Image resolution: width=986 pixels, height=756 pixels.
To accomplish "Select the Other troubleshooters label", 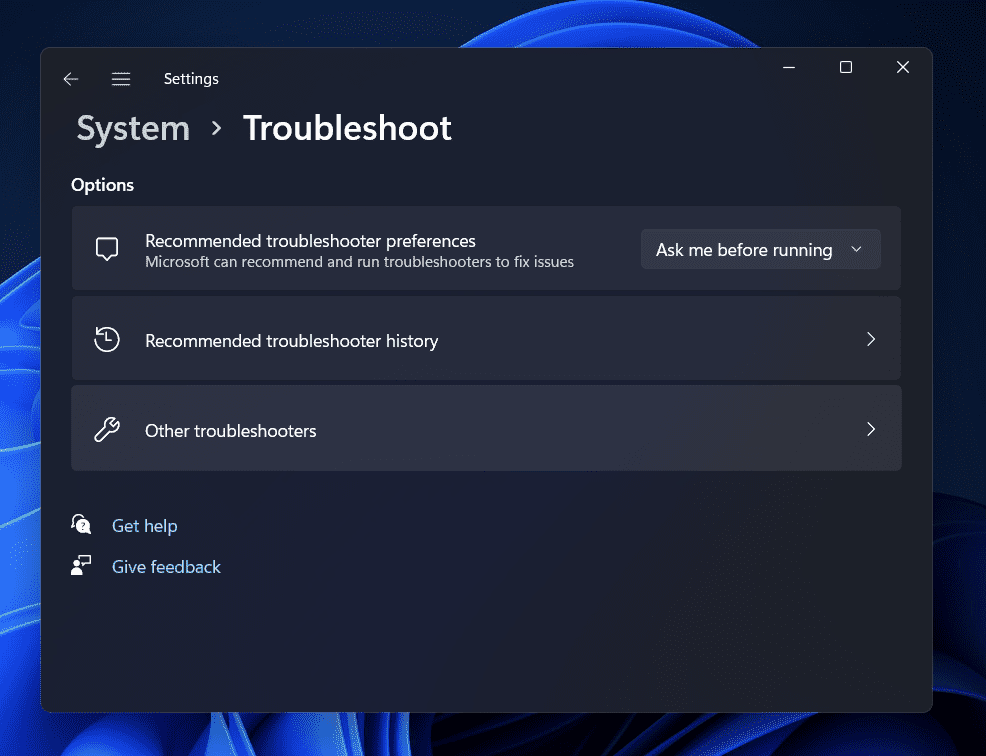I will 230,431.
